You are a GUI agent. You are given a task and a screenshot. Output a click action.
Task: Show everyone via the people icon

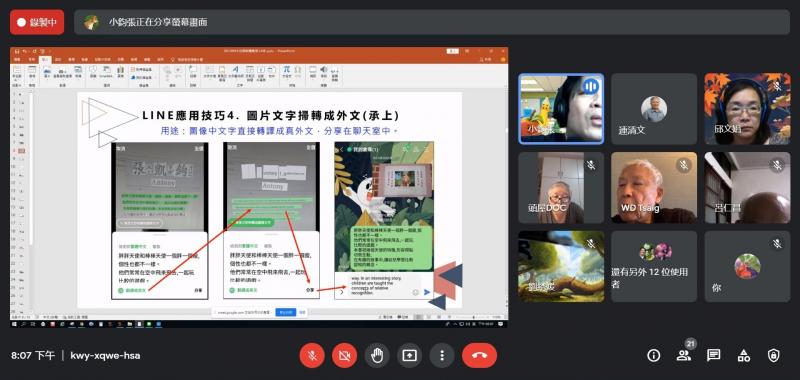[684, 356]
